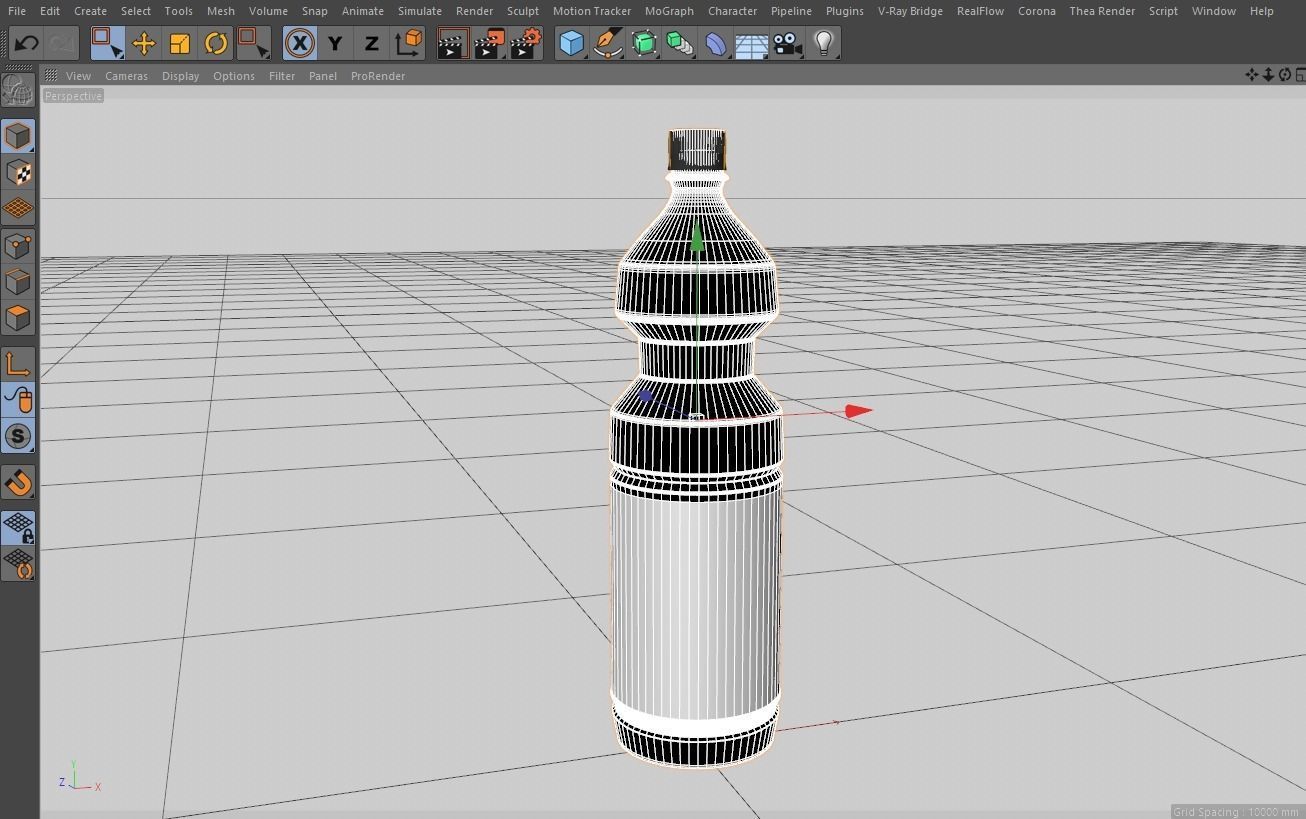Add a Floor environment object
This screenshot has height=819, width=1306.
[752, 43]
